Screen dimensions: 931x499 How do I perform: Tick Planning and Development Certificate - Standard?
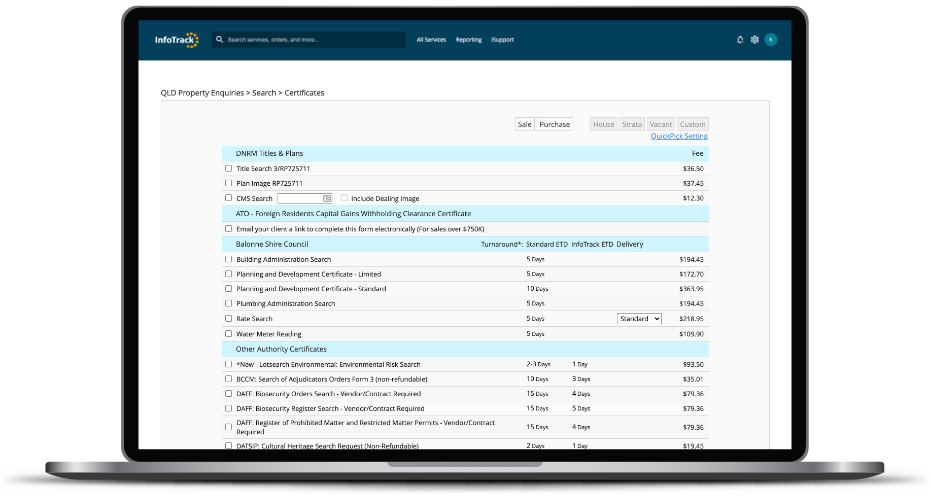(x=229, y=289)
